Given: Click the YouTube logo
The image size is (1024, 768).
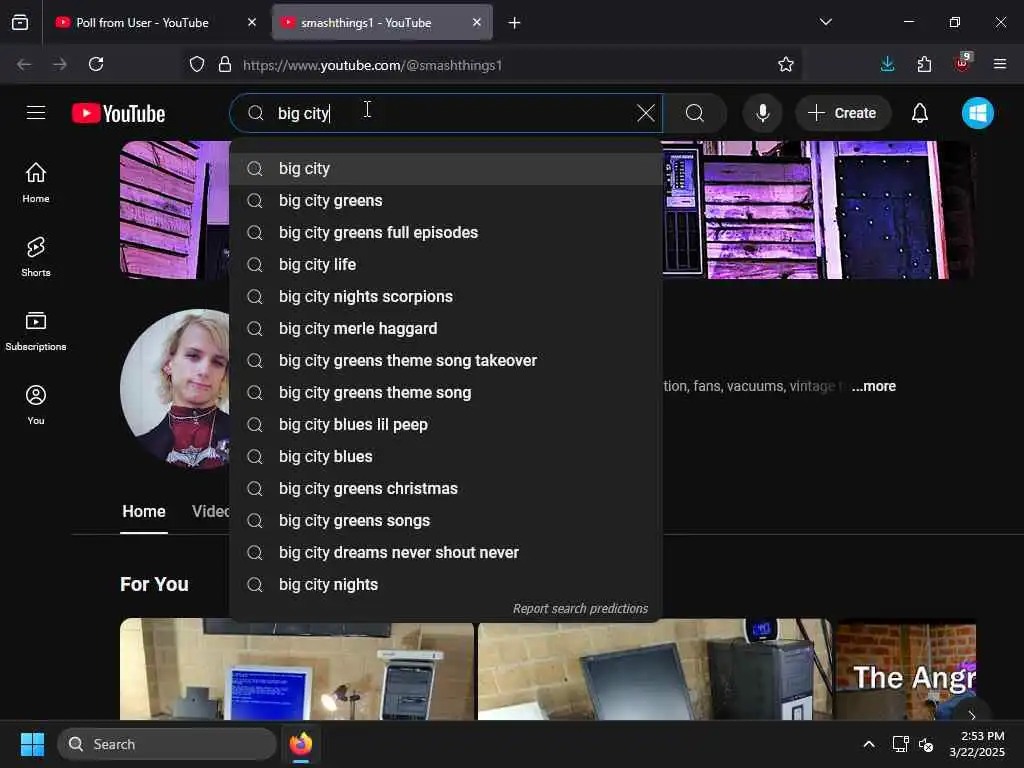Looking at the screenshot, I should pos(118,114).
